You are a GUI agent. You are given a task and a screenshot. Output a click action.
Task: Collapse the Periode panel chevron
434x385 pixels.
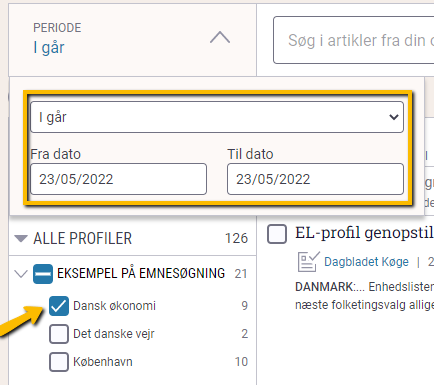tap(220, 37)
